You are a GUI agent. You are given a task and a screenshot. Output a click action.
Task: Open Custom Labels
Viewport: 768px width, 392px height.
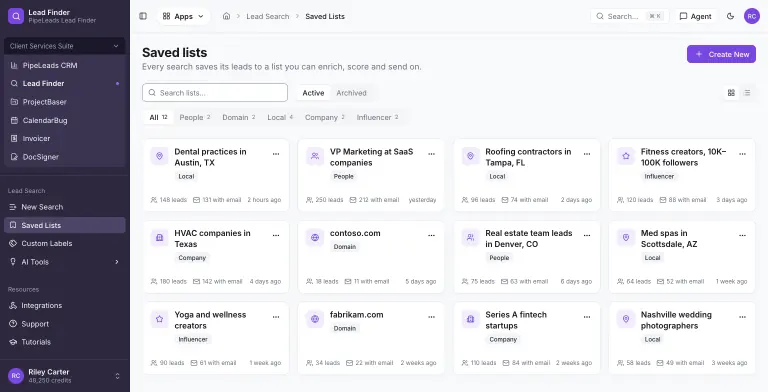tap(65, 244)
